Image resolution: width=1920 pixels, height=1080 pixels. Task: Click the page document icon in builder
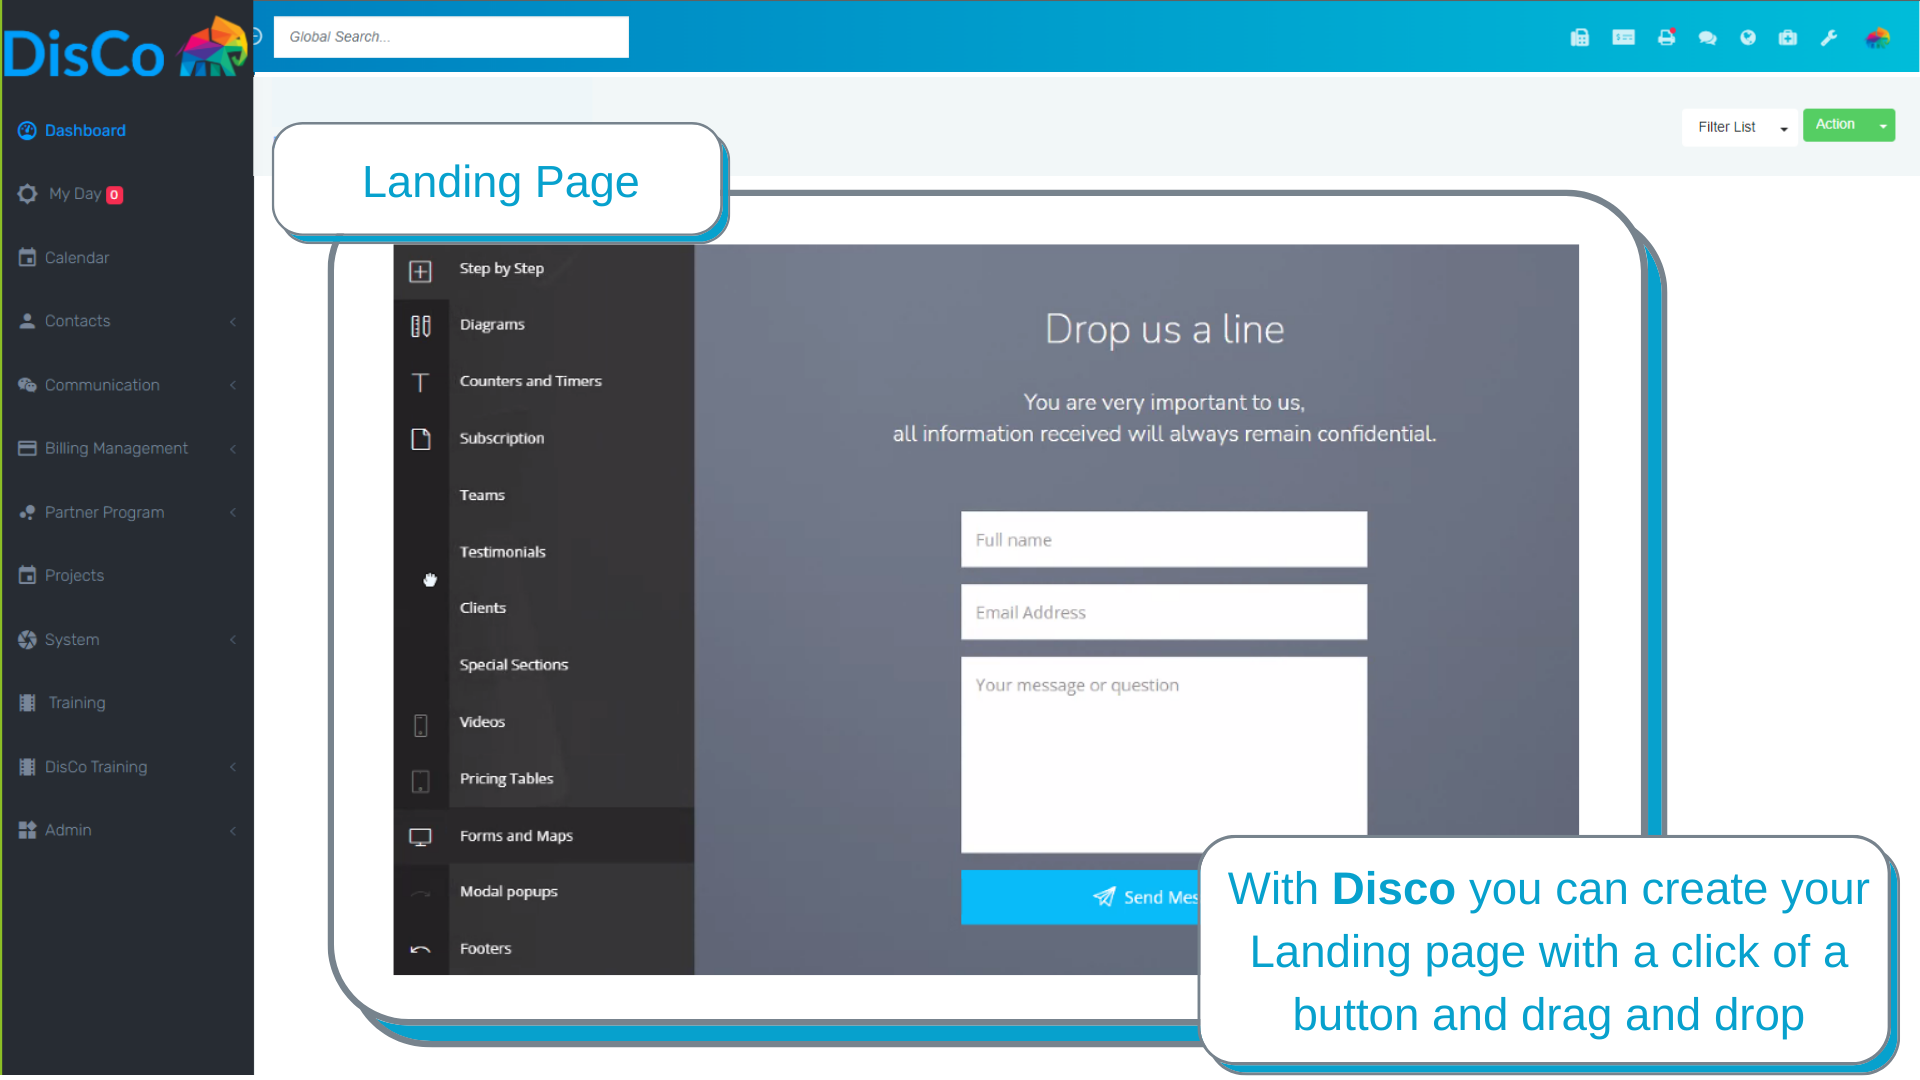coord(421,439)
